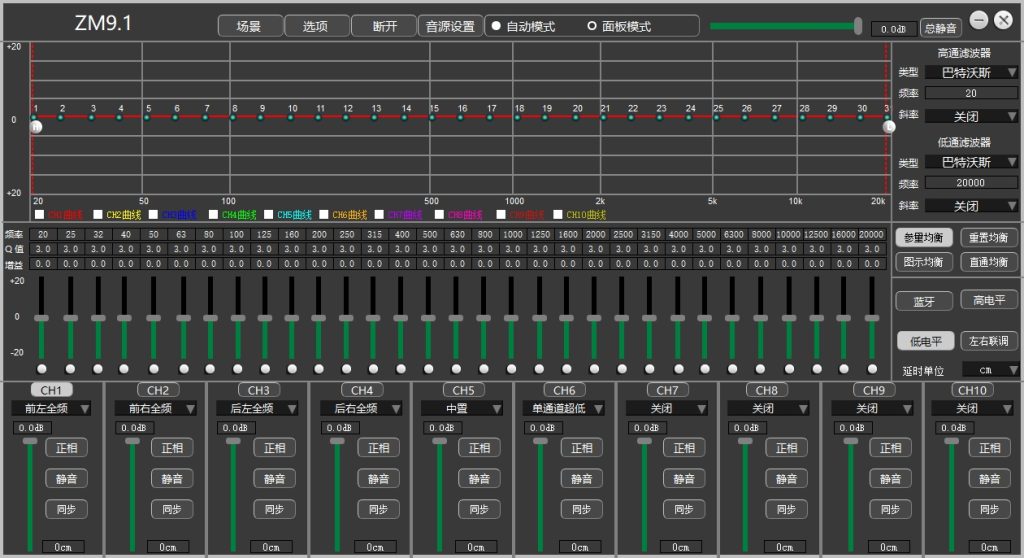This screenshot has height=558, width=1024.
Task: Click high-pass frequency field showing 20
Action: 971,93
